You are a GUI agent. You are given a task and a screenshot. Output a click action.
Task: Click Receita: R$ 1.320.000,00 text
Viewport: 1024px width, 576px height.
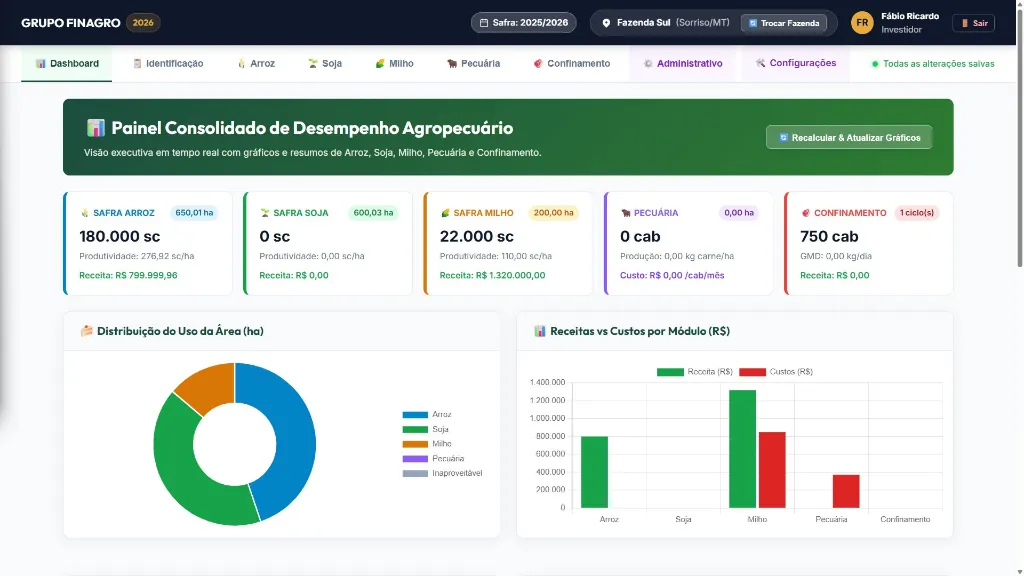coord(492,276)
